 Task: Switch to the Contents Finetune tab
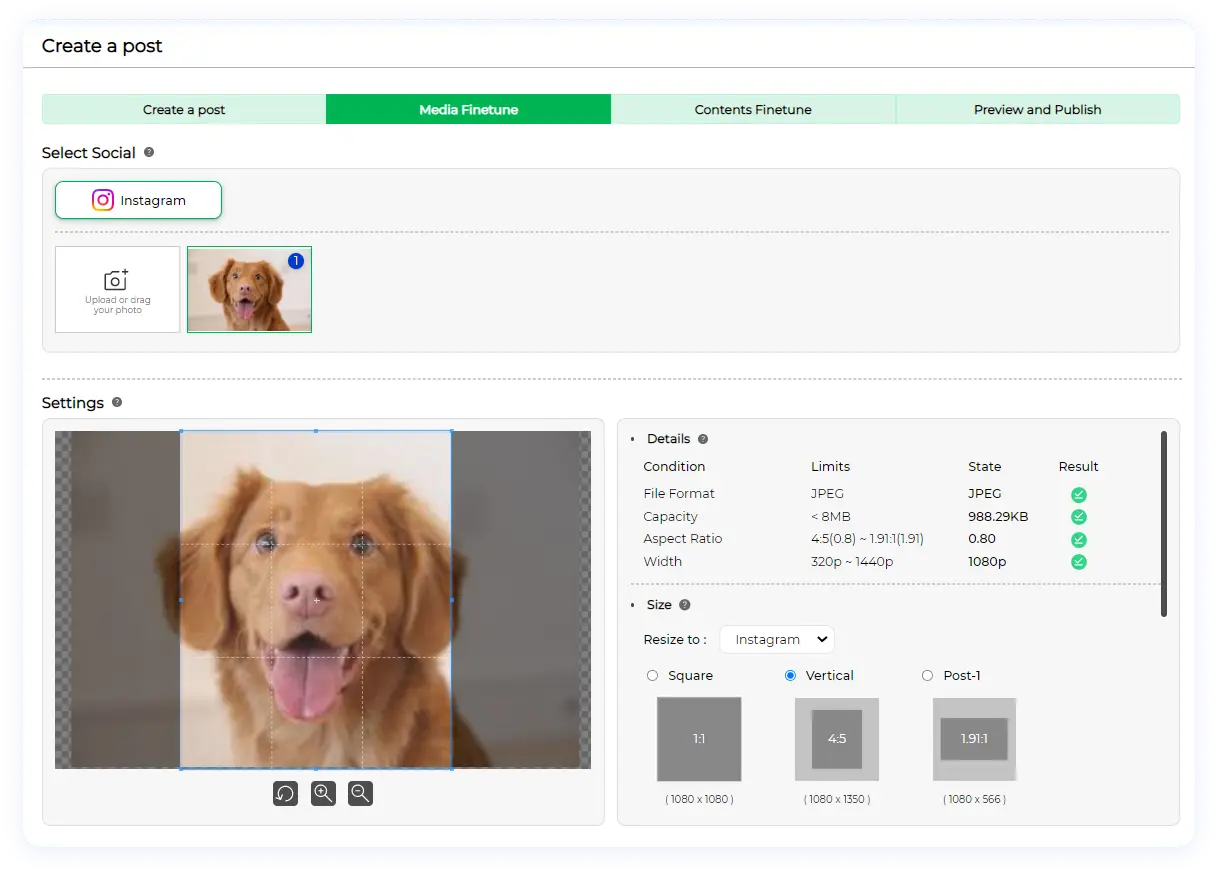[x=753, y=109]
